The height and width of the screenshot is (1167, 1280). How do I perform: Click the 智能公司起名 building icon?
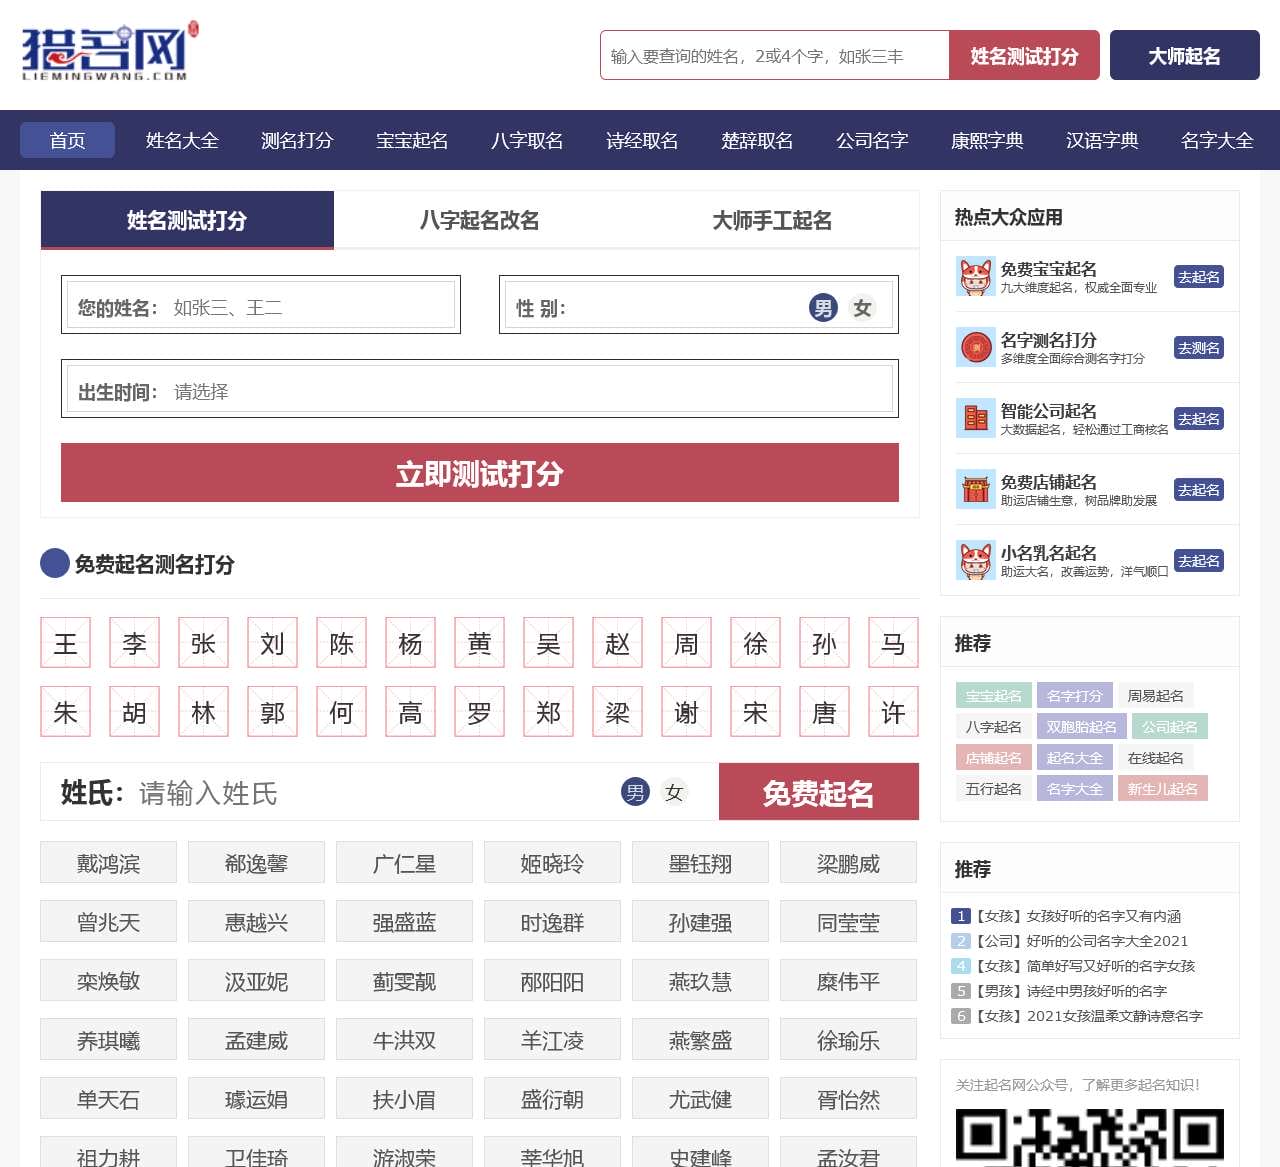pos(975,419)
